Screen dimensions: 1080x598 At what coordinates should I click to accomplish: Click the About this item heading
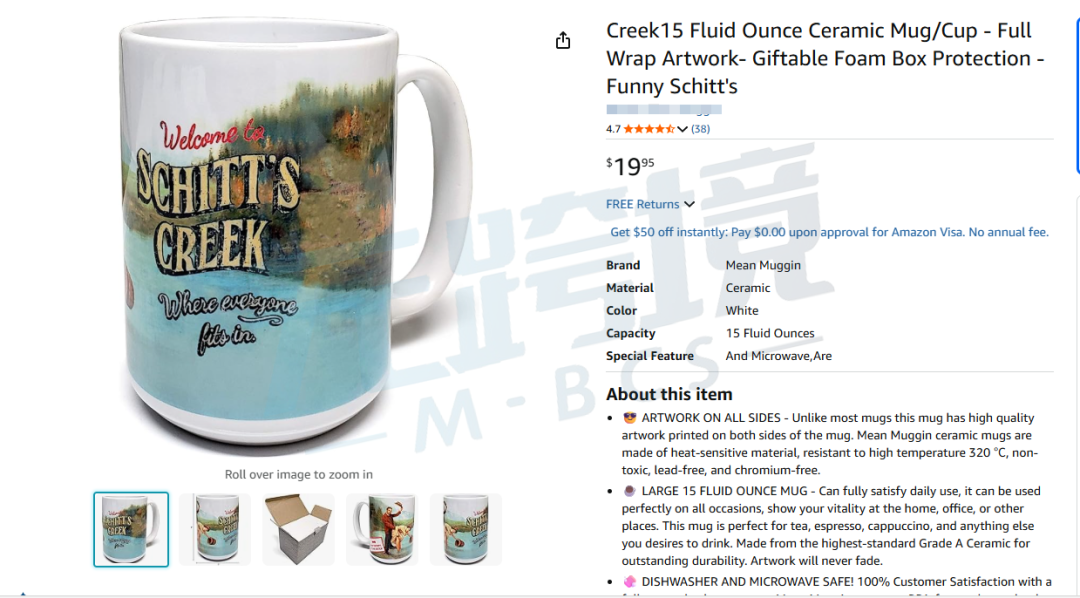pos(669,394)
